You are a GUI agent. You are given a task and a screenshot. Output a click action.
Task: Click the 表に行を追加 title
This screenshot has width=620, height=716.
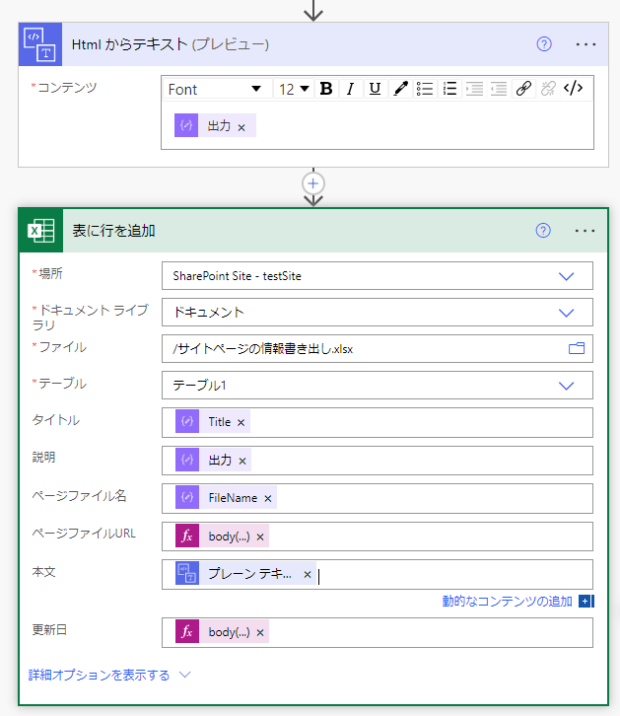(114, 231)
